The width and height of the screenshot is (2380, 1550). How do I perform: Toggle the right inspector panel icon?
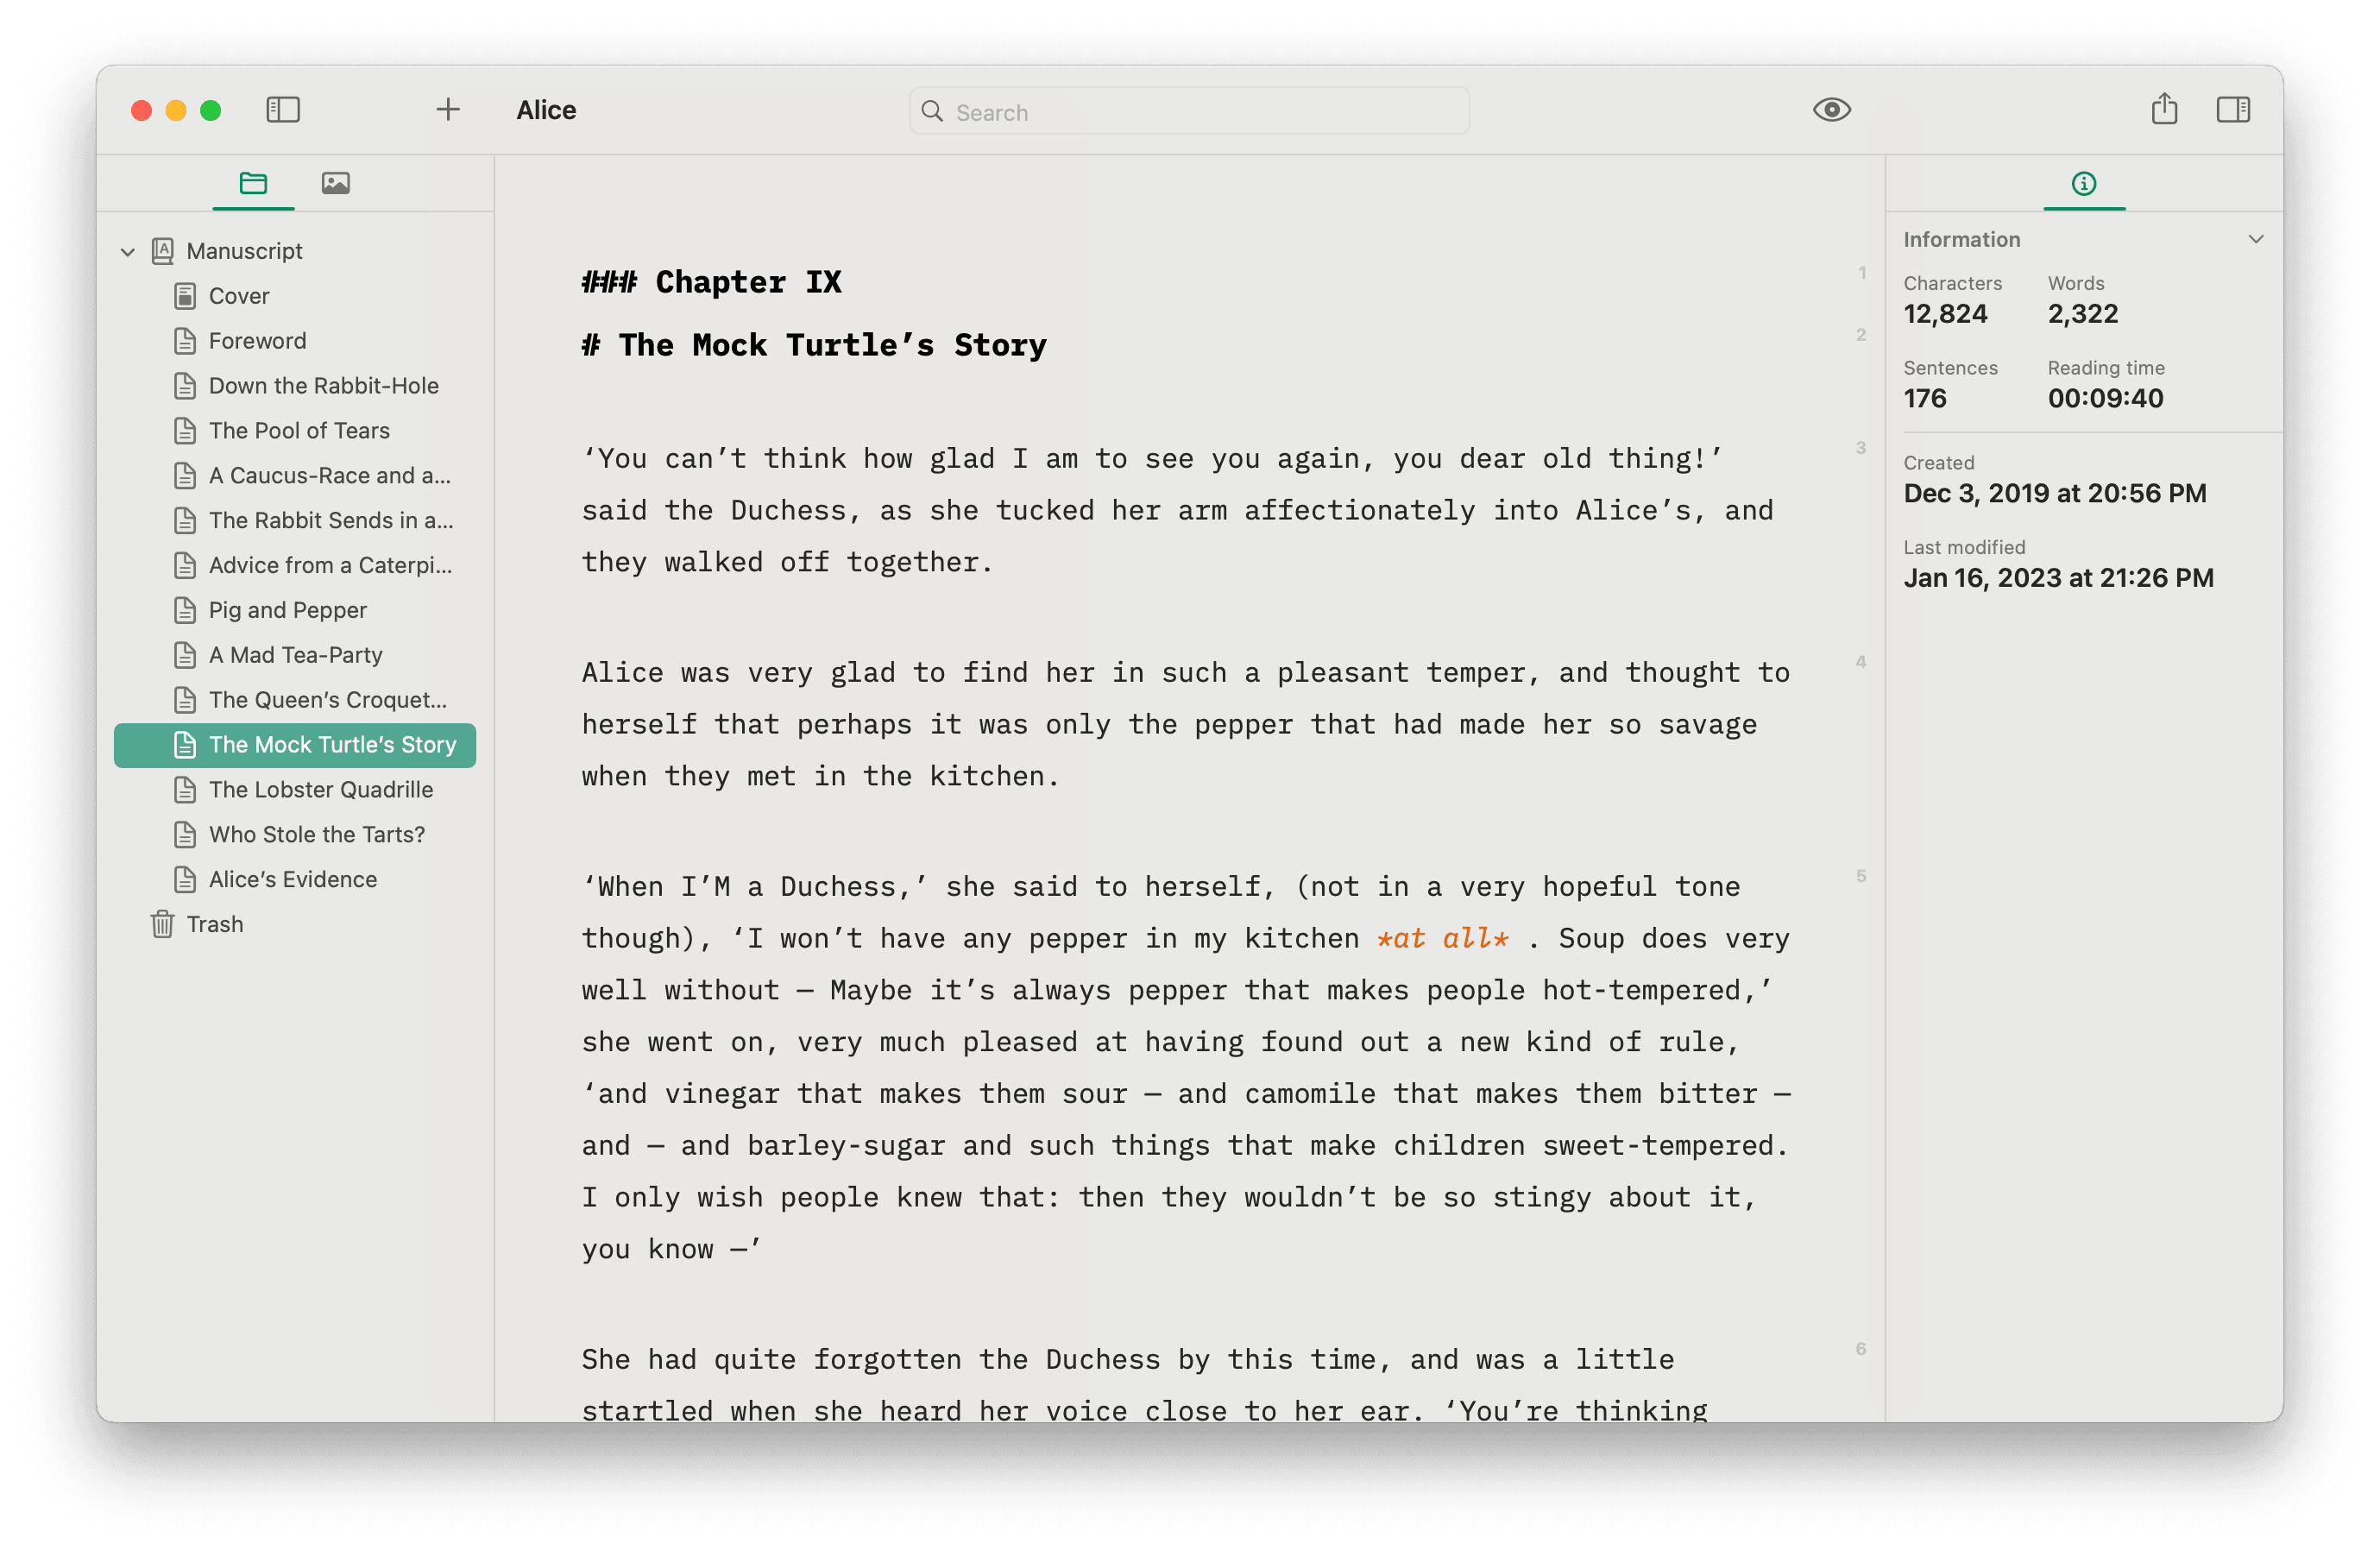pyautogui.click(x=2233, y=110)
